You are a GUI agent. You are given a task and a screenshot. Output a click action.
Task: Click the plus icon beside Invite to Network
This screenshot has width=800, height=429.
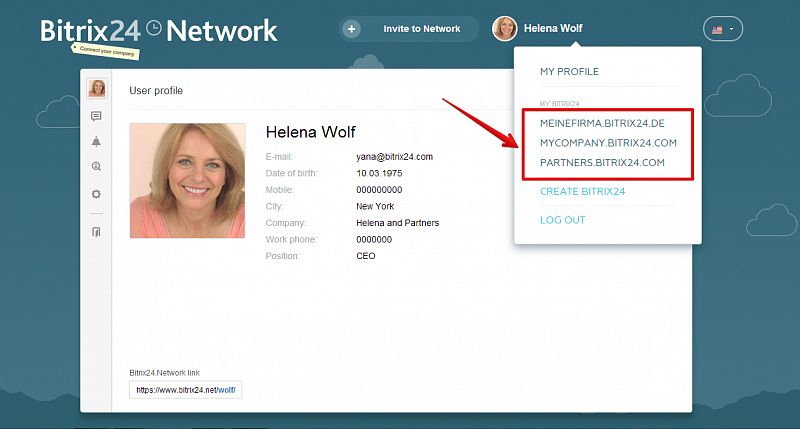352,29
